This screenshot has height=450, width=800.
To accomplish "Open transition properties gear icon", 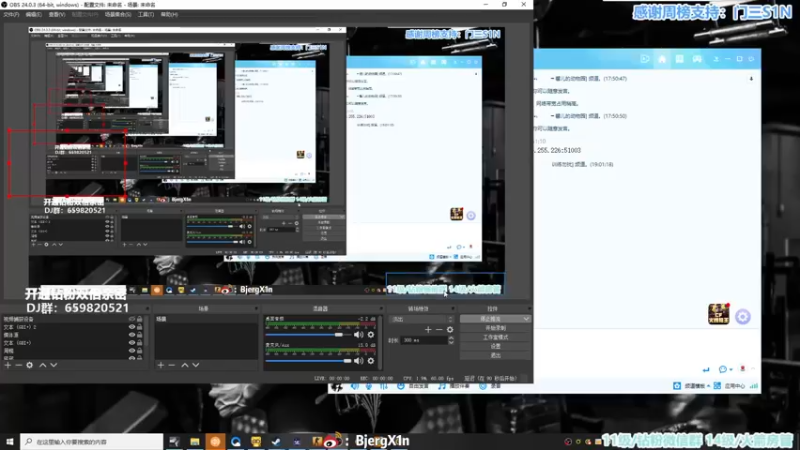I will click(x=450, y=330).
